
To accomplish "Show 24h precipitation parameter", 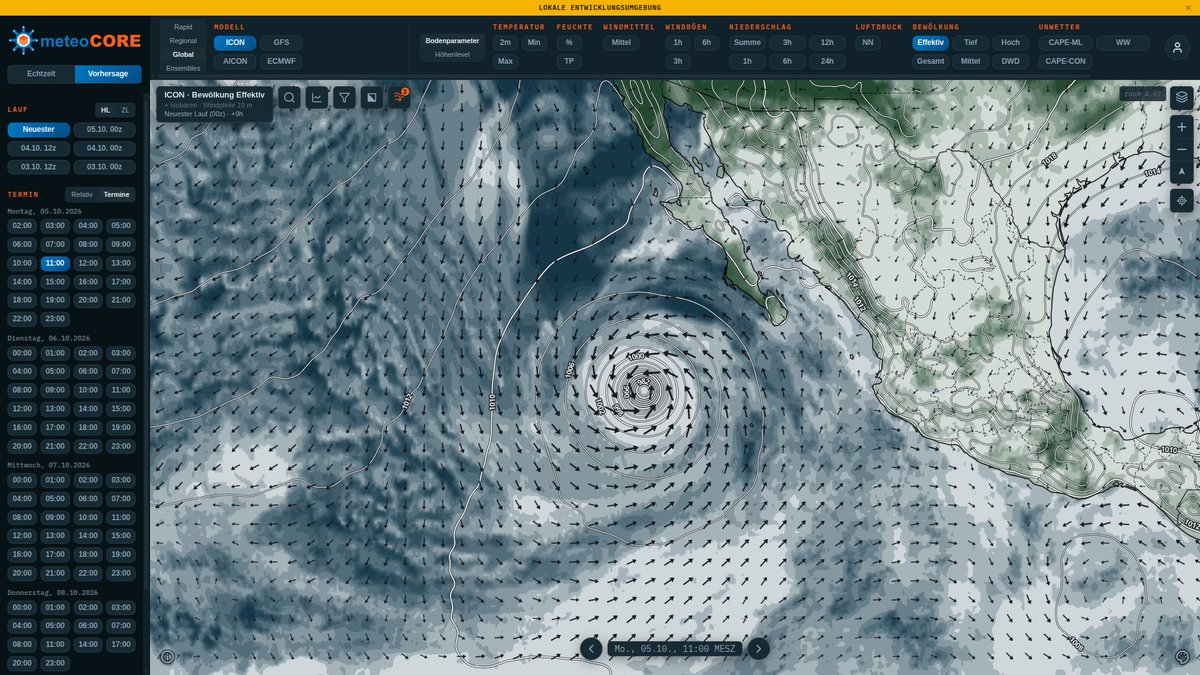I will (x=827, y=61).
